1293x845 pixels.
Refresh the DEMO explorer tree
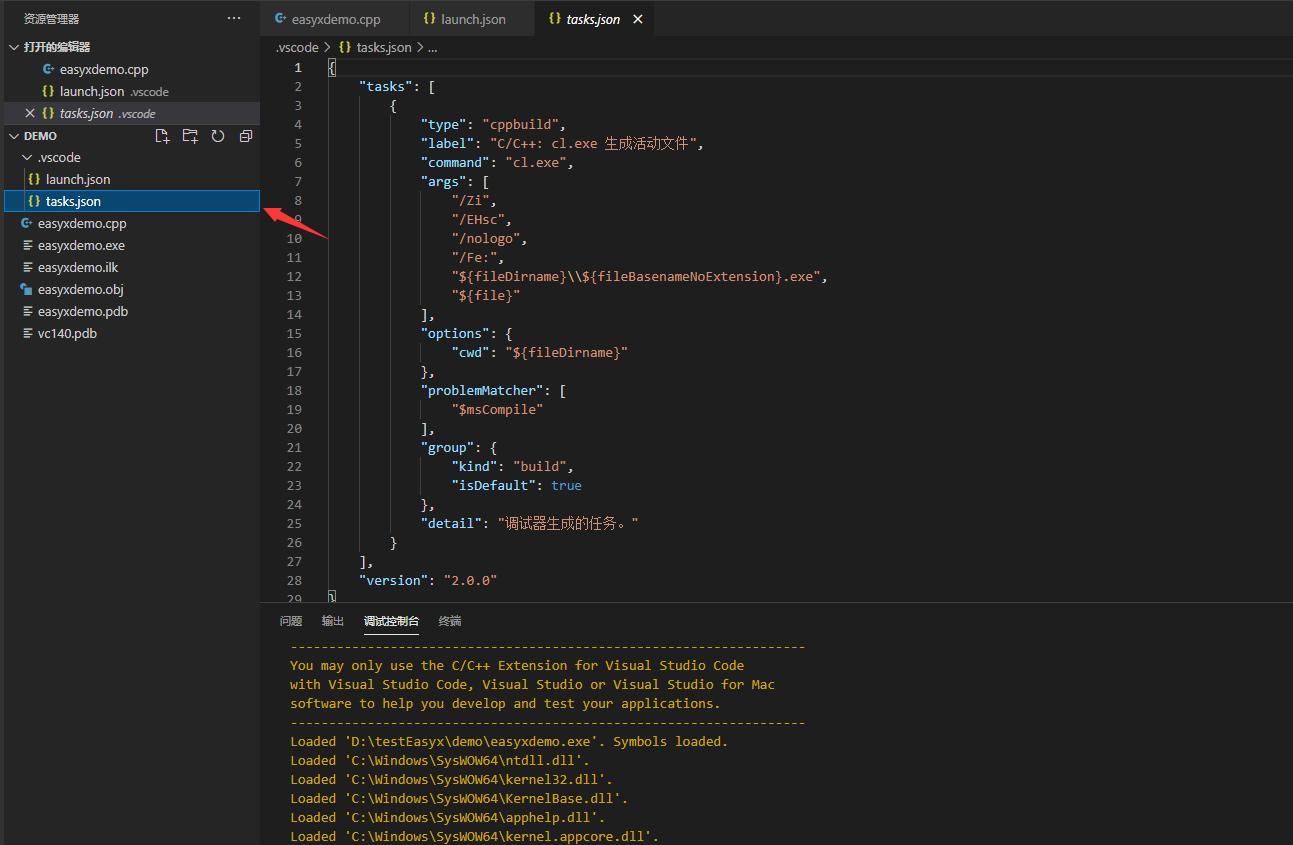click(x=218, y=136)
